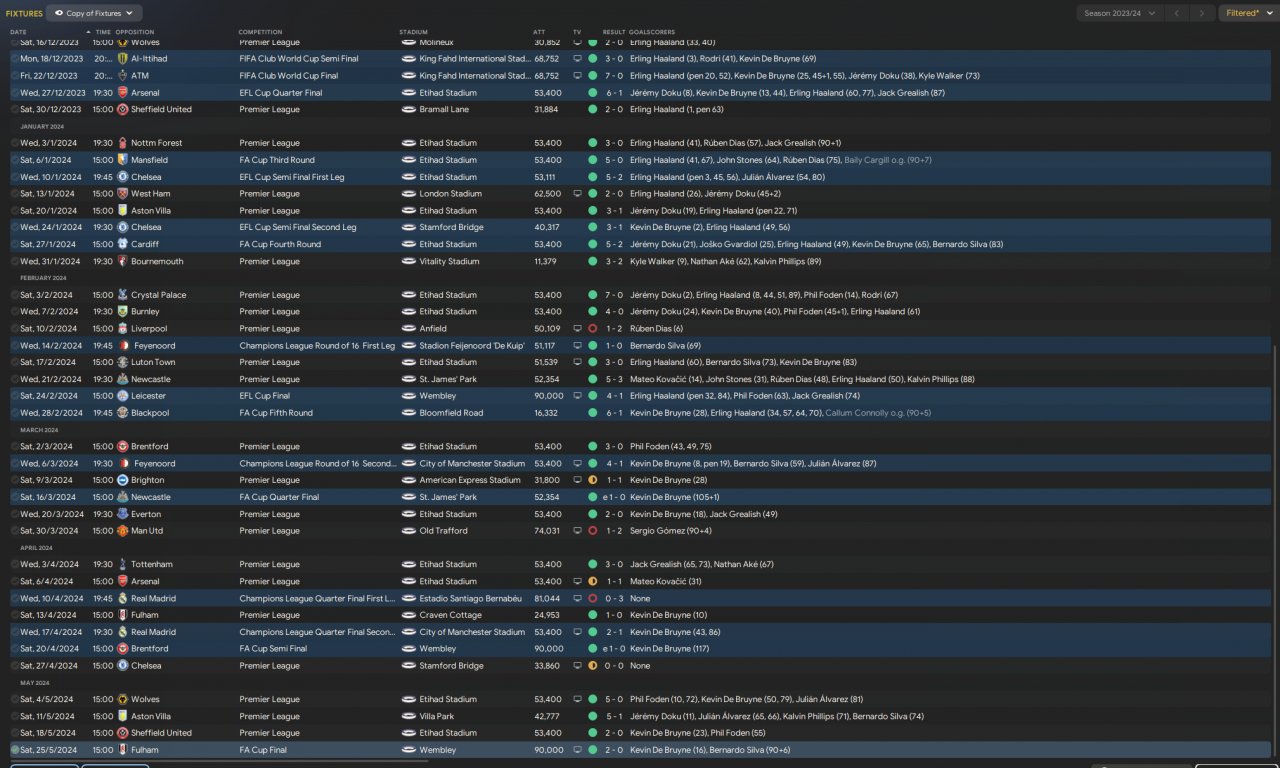Open the Brighton club badge

[123, 480]
